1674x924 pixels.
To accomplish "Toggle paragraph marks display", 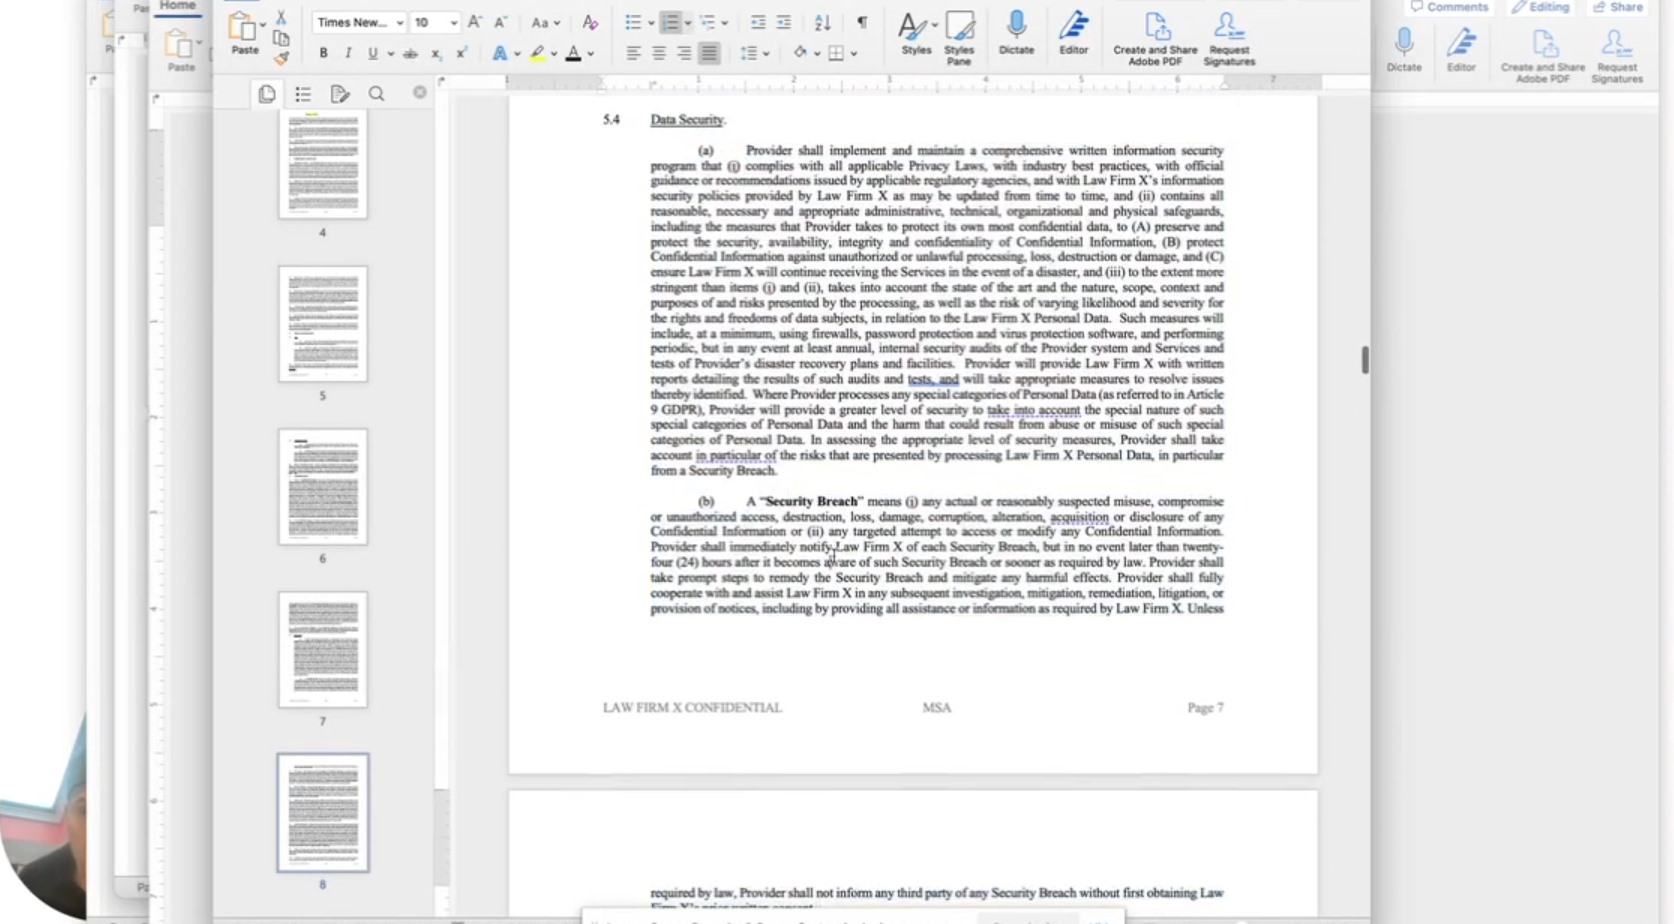I will tap(862, 22).
